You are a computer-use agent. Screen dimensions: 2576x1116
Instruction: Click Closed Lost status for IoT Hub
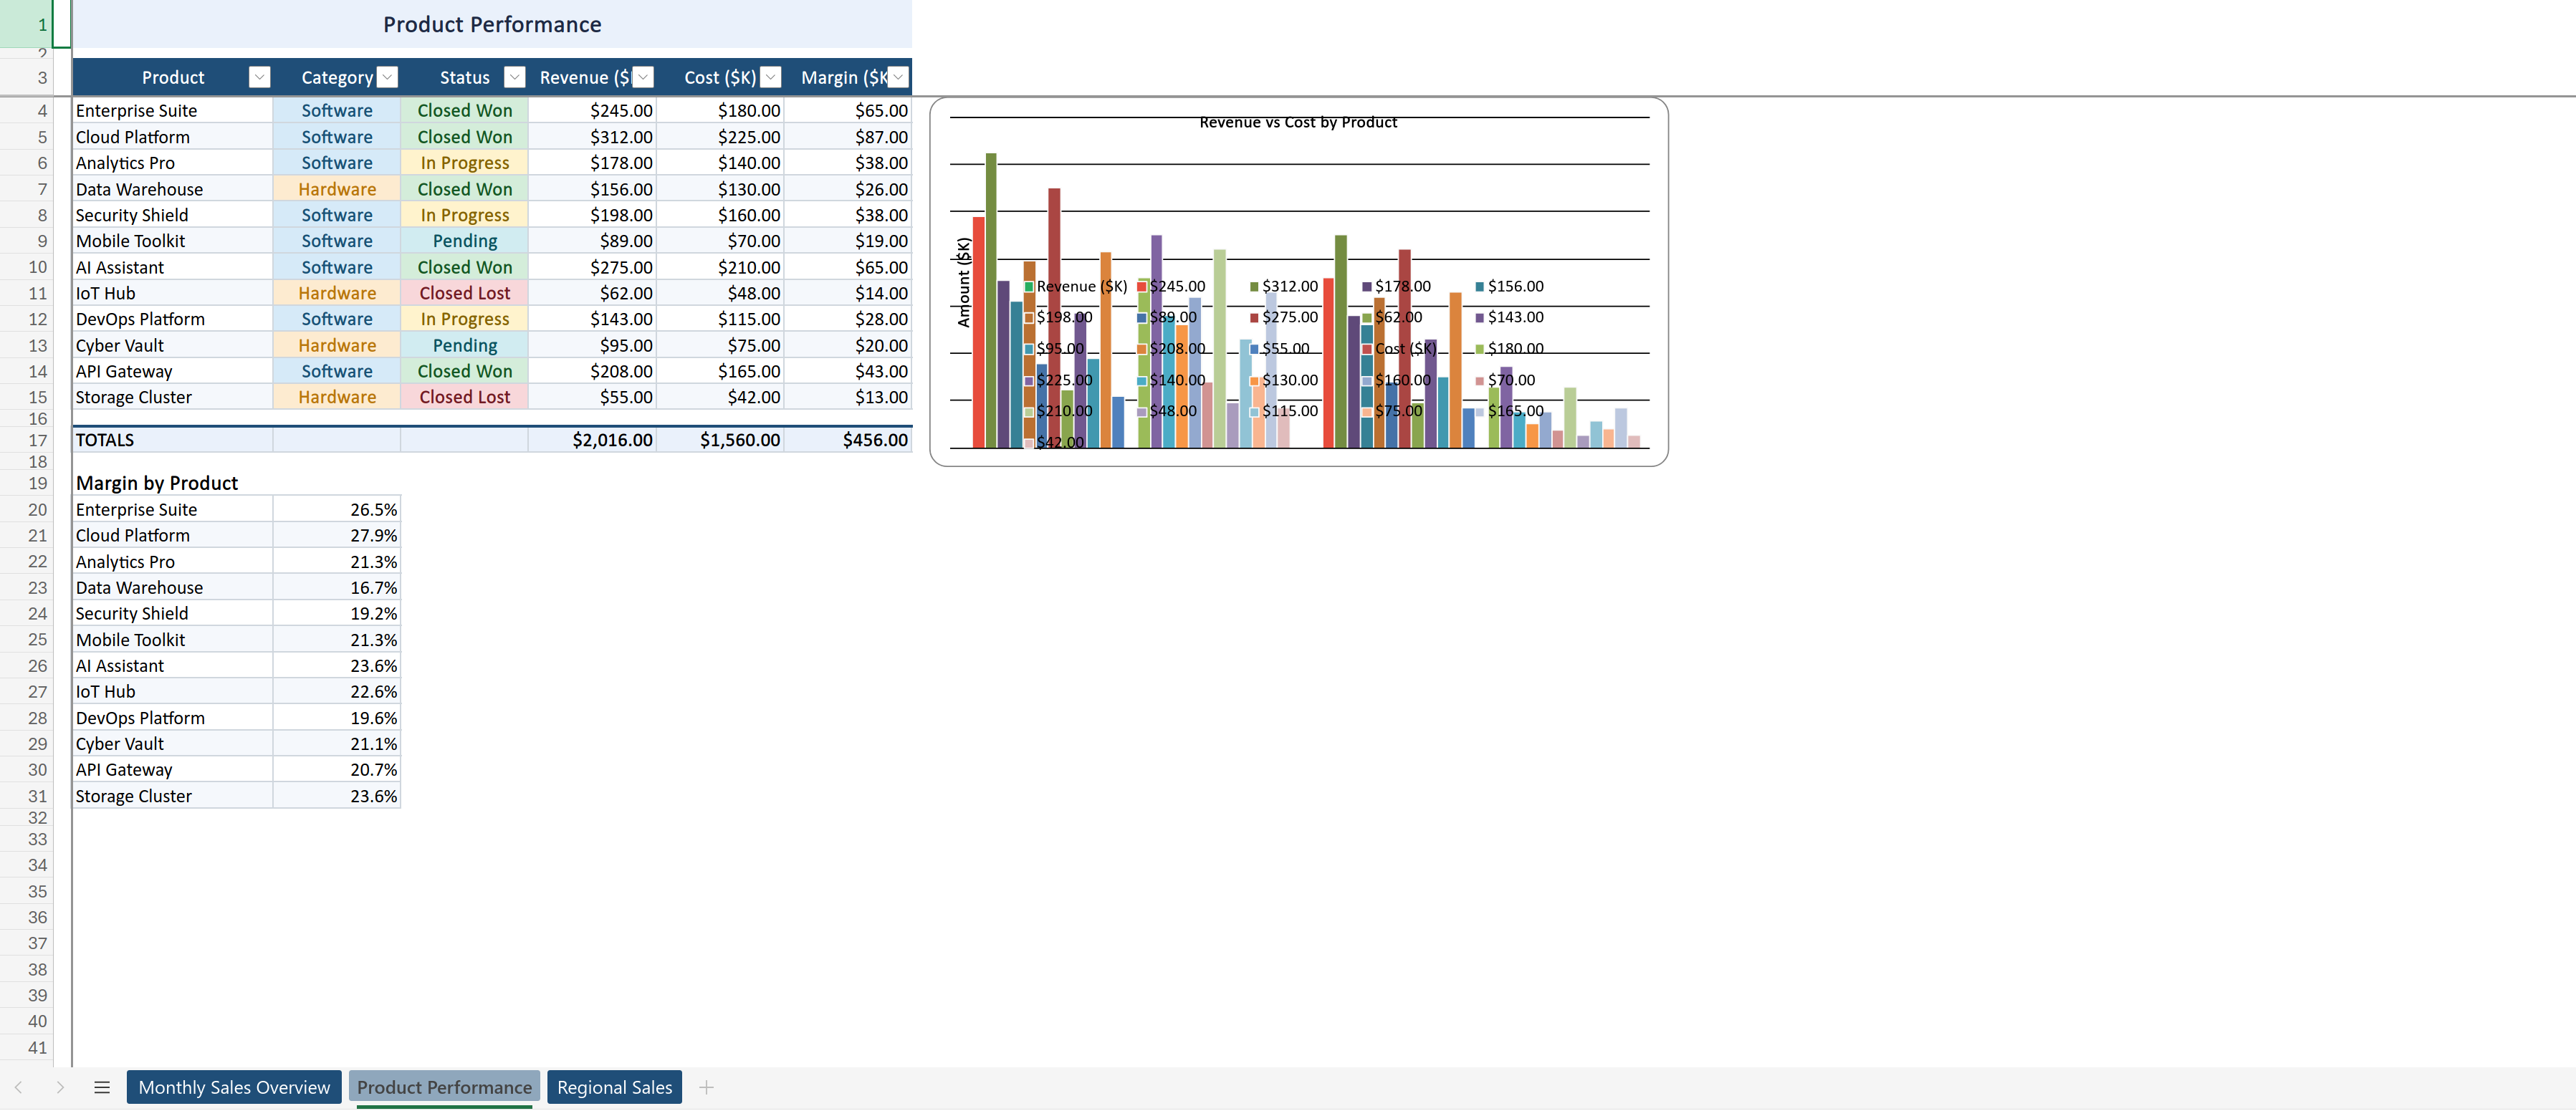(x=465, y=293)
